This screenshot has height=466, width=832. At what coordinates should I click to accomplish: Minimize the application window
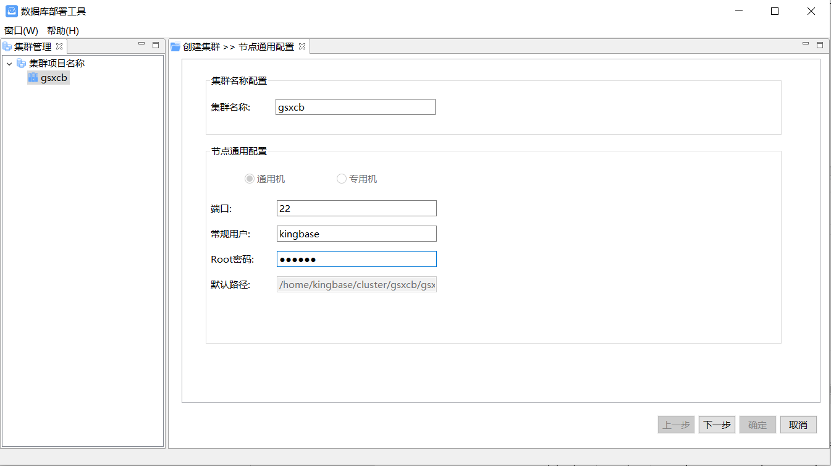tap(739, 11)
